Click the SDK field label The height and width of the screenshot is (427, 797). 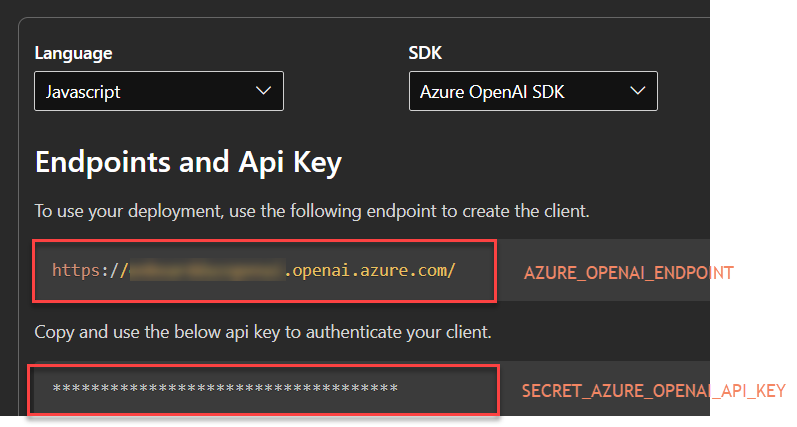(425, 53)
